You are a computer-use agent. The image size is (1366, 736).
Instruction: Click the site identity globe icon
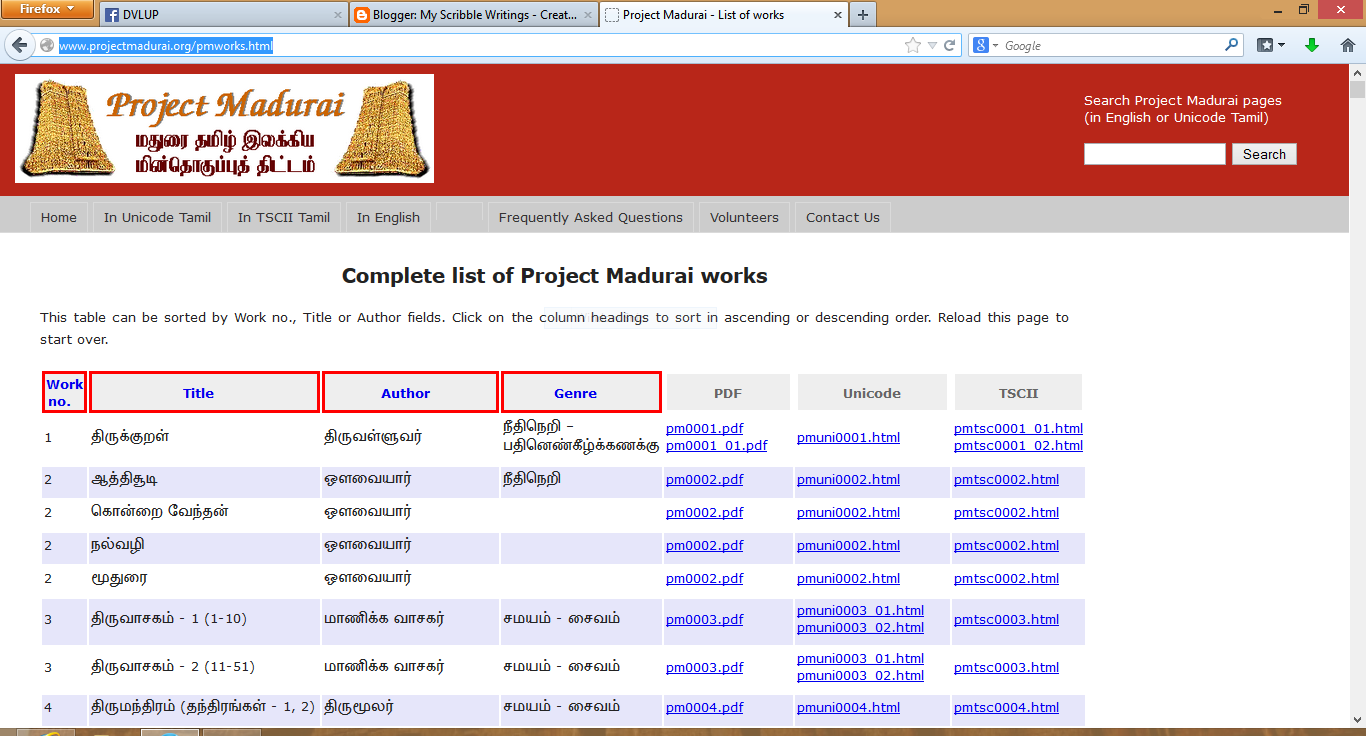(x=46, y=46)
